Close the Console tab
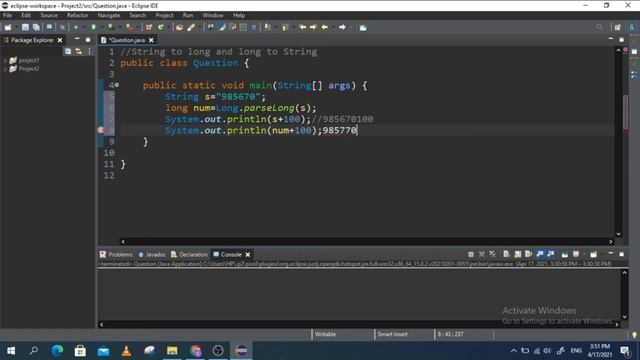Viewport: 640px width, 360px height. point(248,255)
